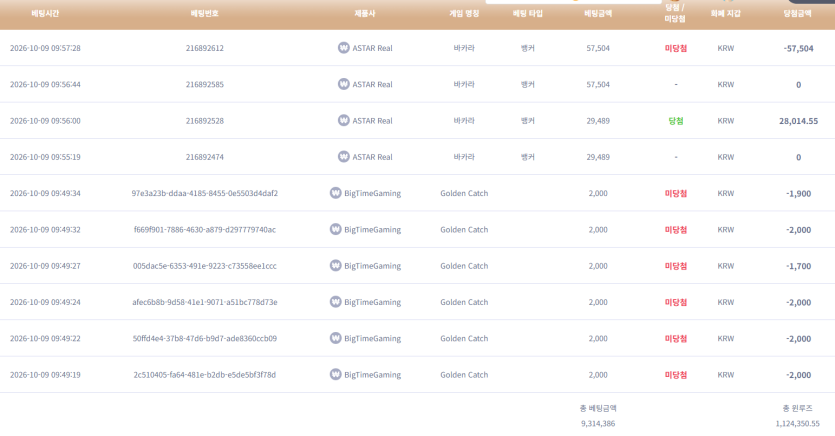Select bet ID starting with 50ffd4e4
835x436 pixels.
coord(204,338)
